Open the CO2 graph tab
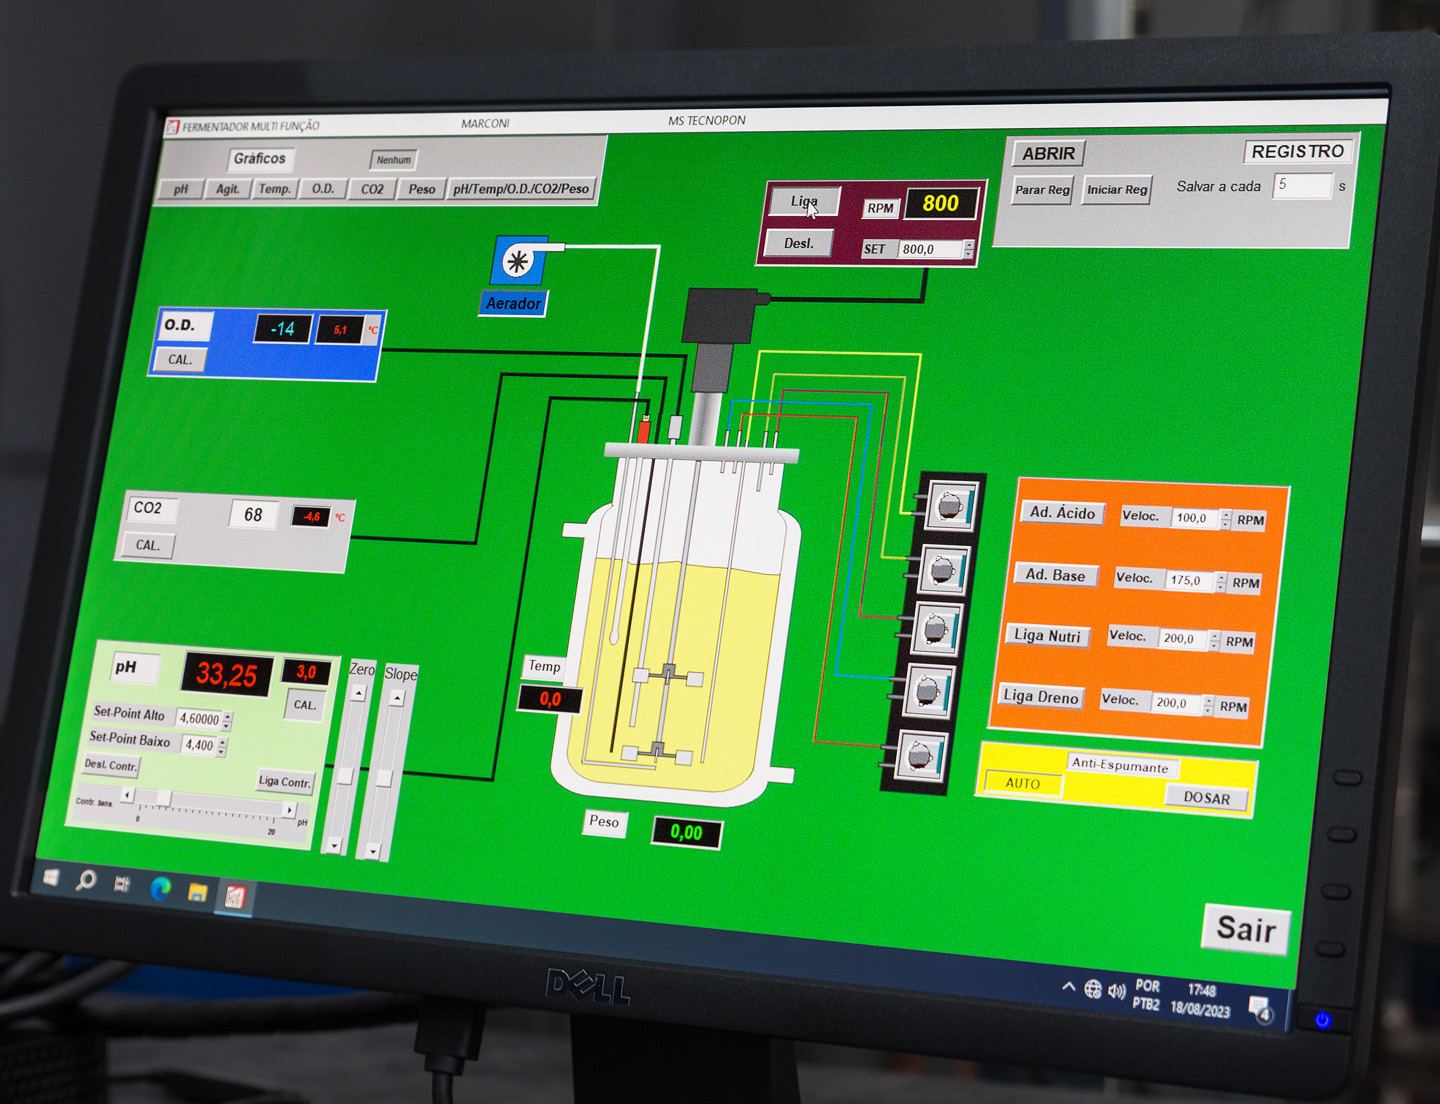This screenshot has height=1104, width=1440. click(372, 189)
